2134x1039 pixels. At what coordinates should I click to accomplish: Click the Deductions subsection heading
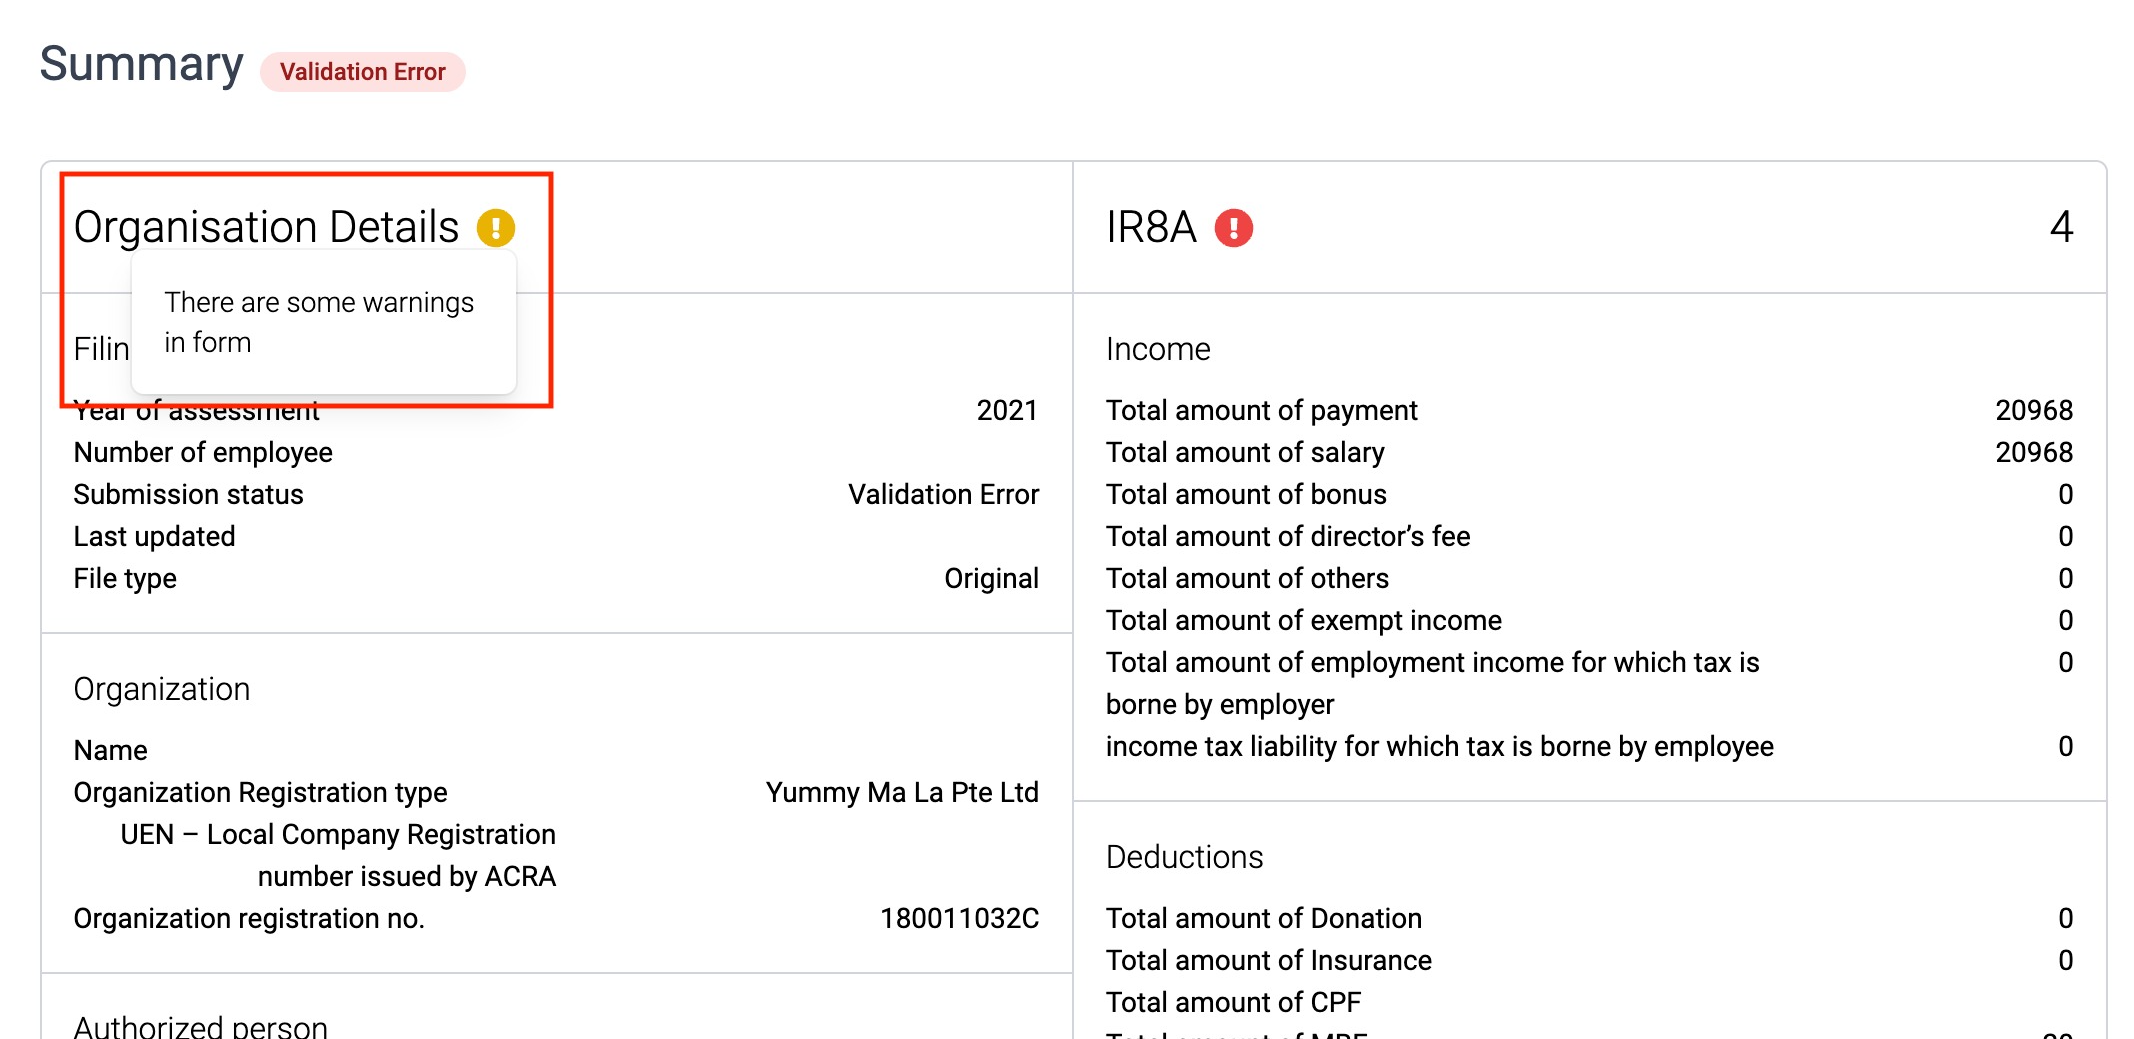[x=1184, y=857]
